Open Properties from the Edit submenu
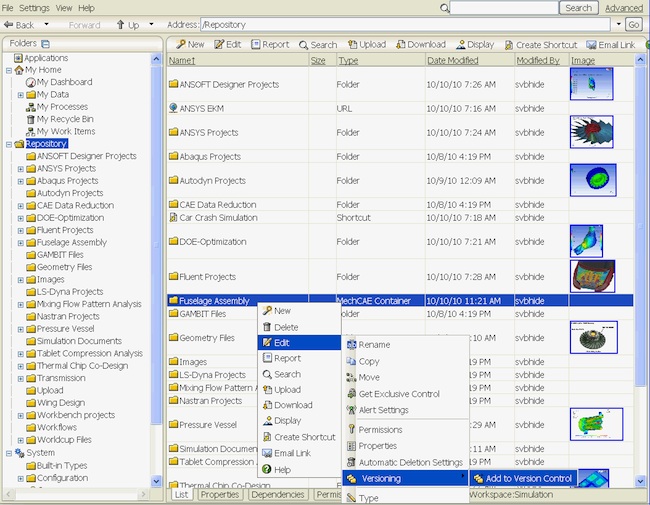This screenshot has width=650, height=505. 372,446
